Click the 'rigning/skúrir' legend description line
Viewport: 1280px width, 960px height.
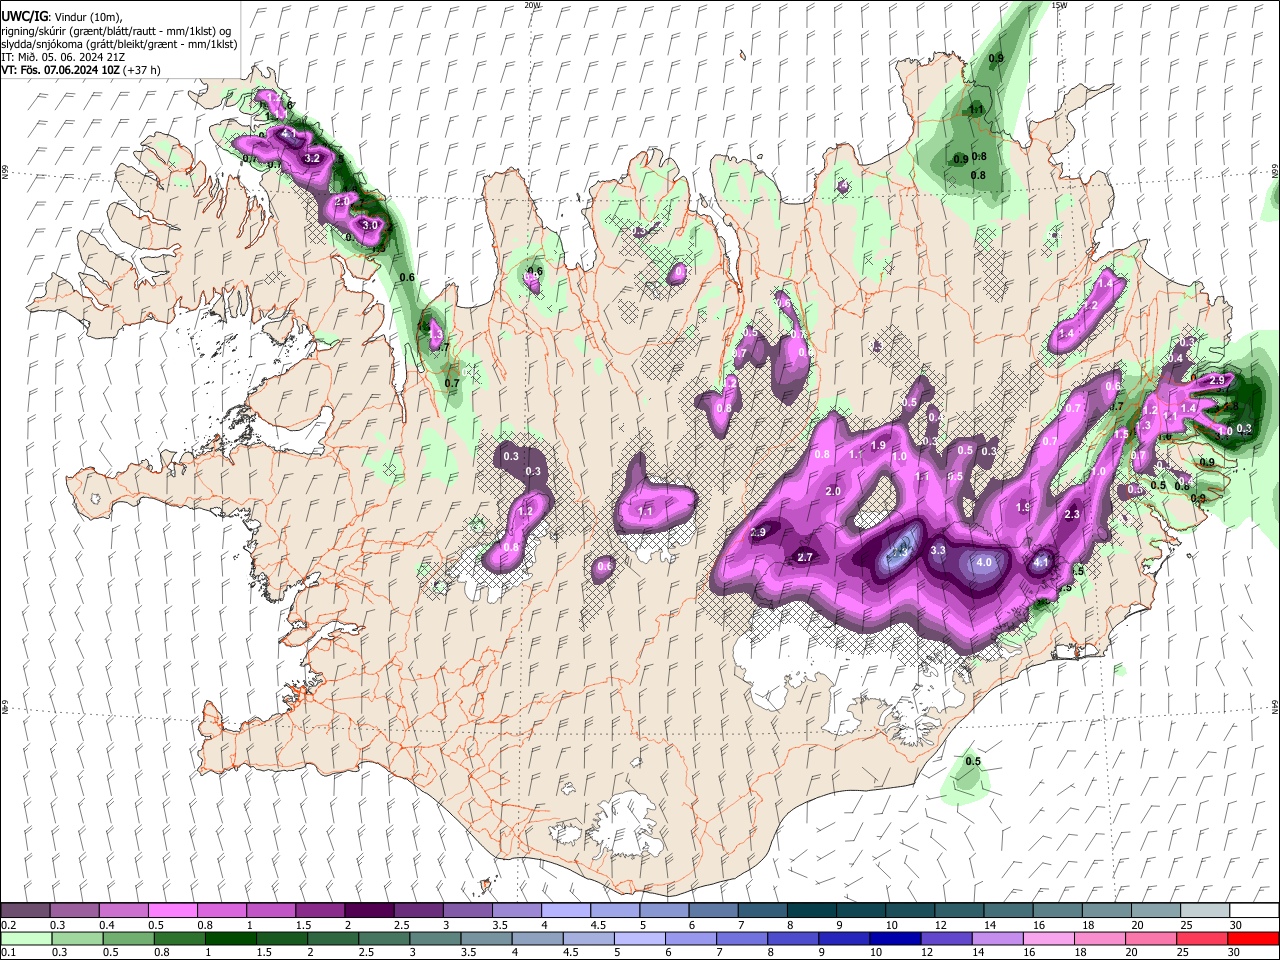(x=116, y=31)
